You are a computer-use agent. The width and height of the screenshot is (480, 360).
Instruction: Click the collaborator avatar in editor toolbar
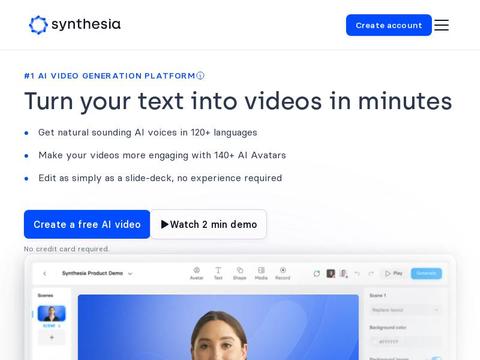coord(331,274)
